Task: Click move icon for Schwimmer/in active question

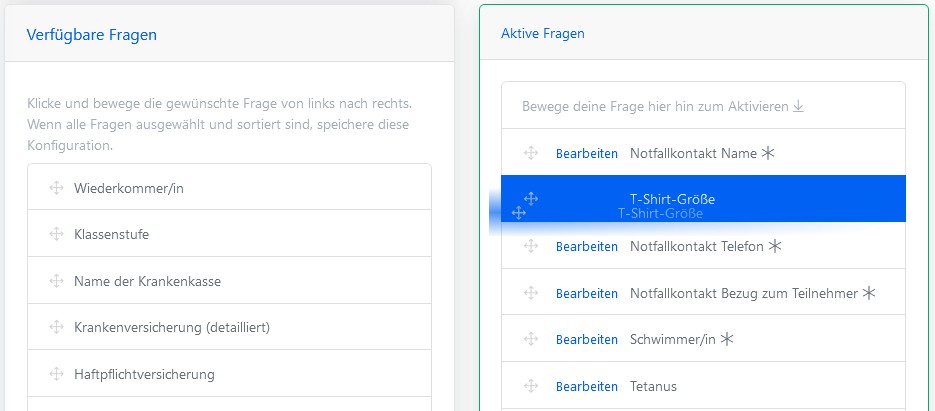Action: [531, 339]
